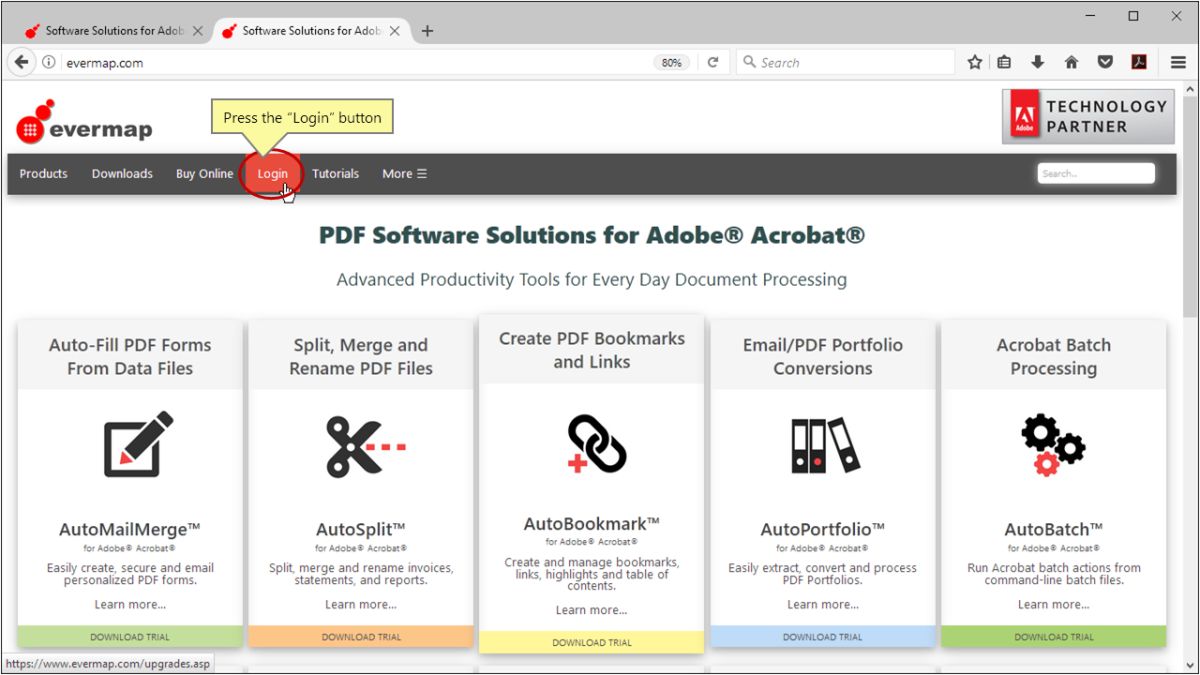The height and width of the screenshot is (675, 1200).
Task: Download trial of AutoSplit
Action: [x=361, y=637]
